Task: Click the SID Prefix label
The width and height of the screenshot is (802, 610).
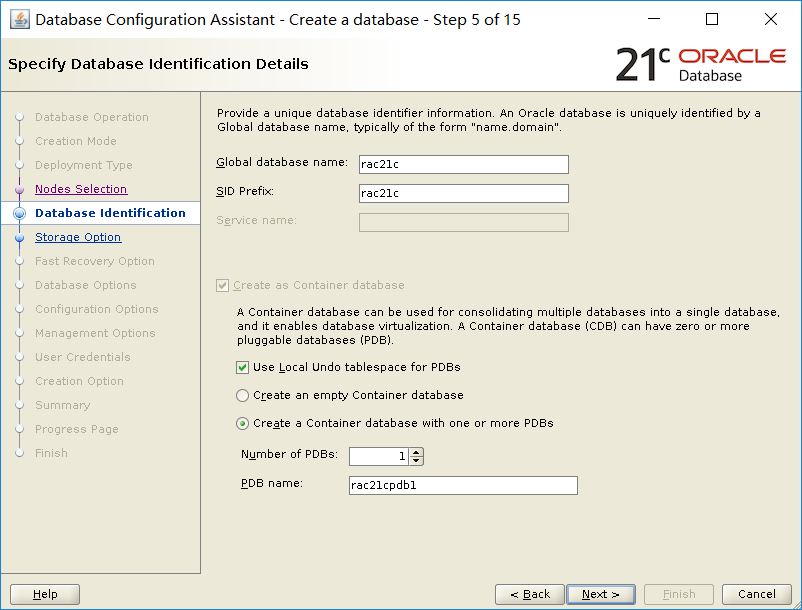Action: pyautogui.click(x=245, y=191)
